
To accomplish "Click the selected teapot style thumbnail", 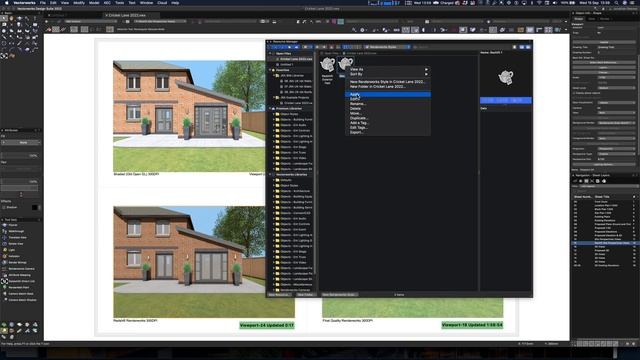I will tap(345, 63).
